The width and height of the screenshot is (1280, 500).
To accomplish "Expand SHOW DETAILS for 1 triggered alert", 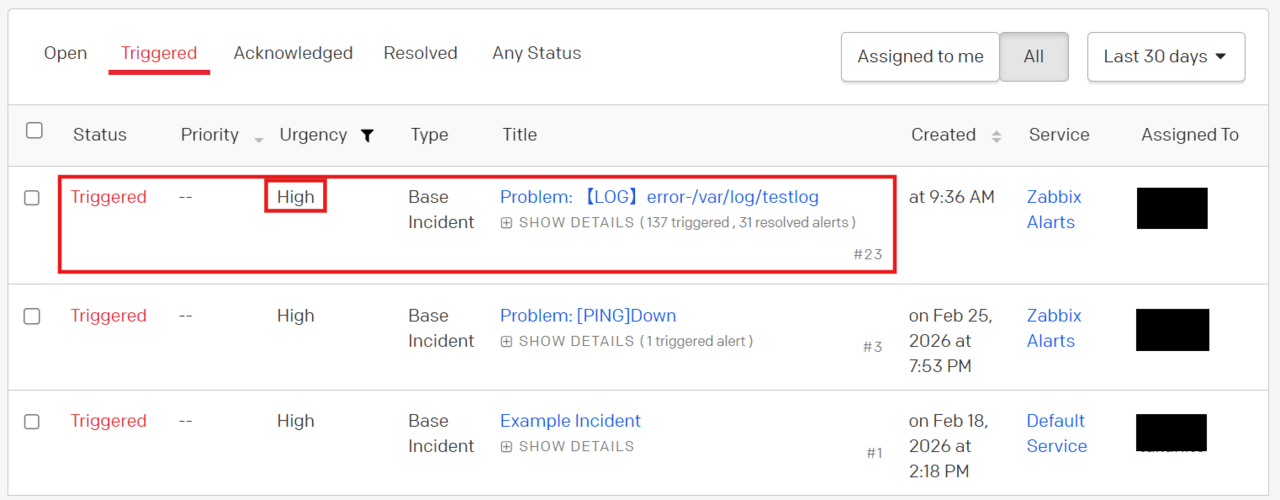I will [x=576, y=342].
